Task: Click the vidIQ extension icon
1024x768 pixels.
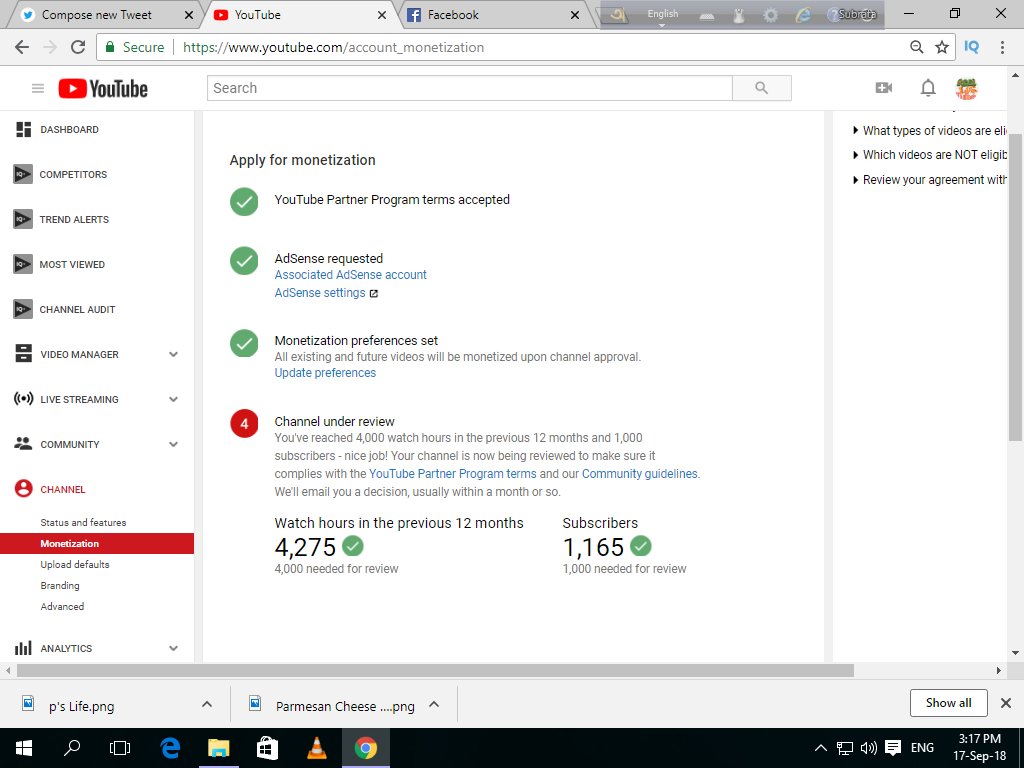Action: pos(972,47)
